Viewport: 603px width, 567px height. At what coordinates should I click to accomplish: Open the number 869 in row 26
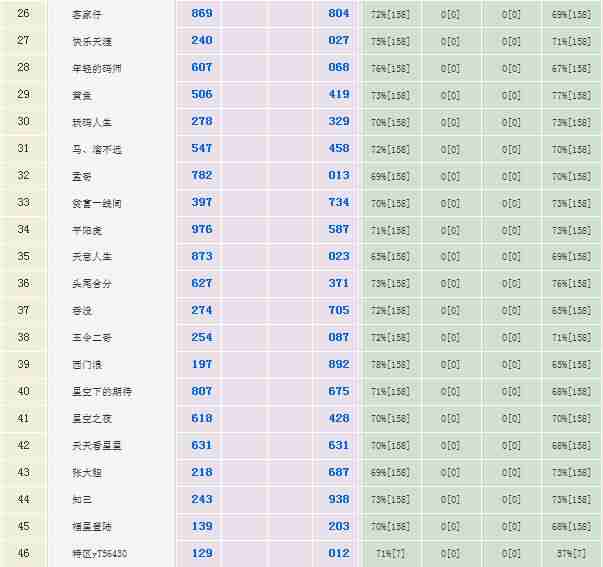(x=202, y=14)
